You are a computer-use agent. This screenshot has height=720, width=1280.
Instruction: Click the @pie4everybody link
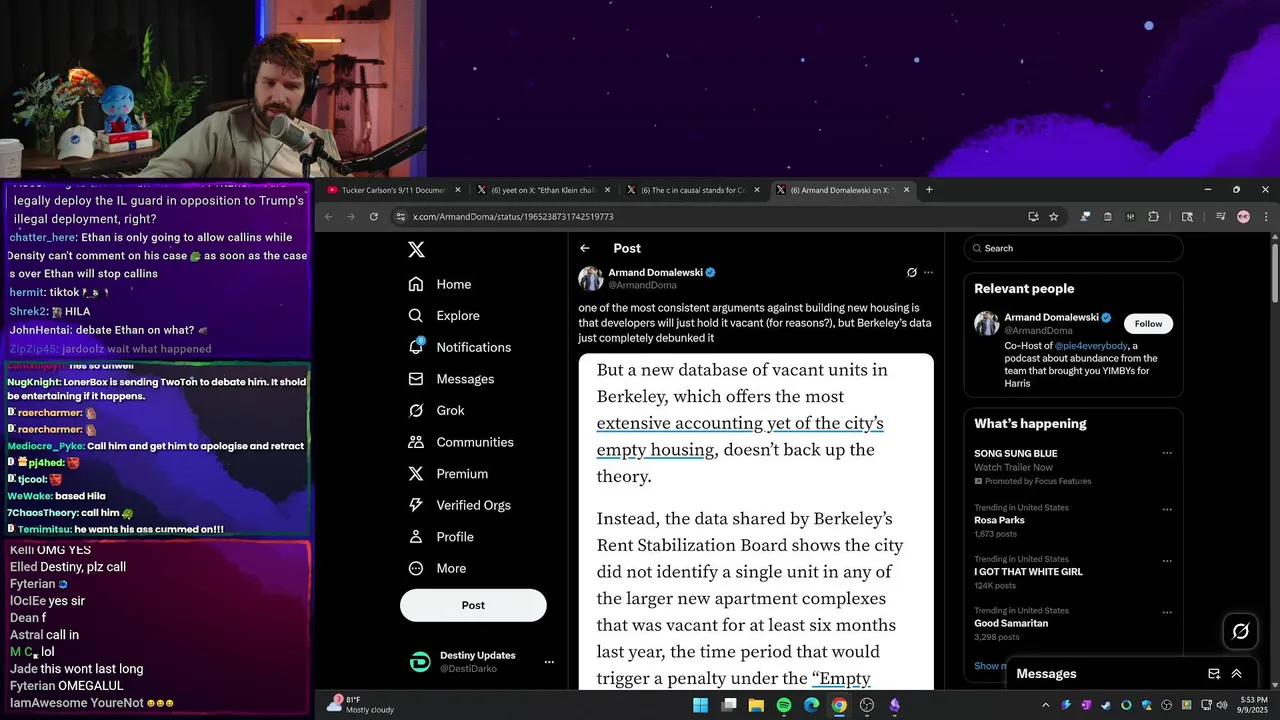(1092, 346)
